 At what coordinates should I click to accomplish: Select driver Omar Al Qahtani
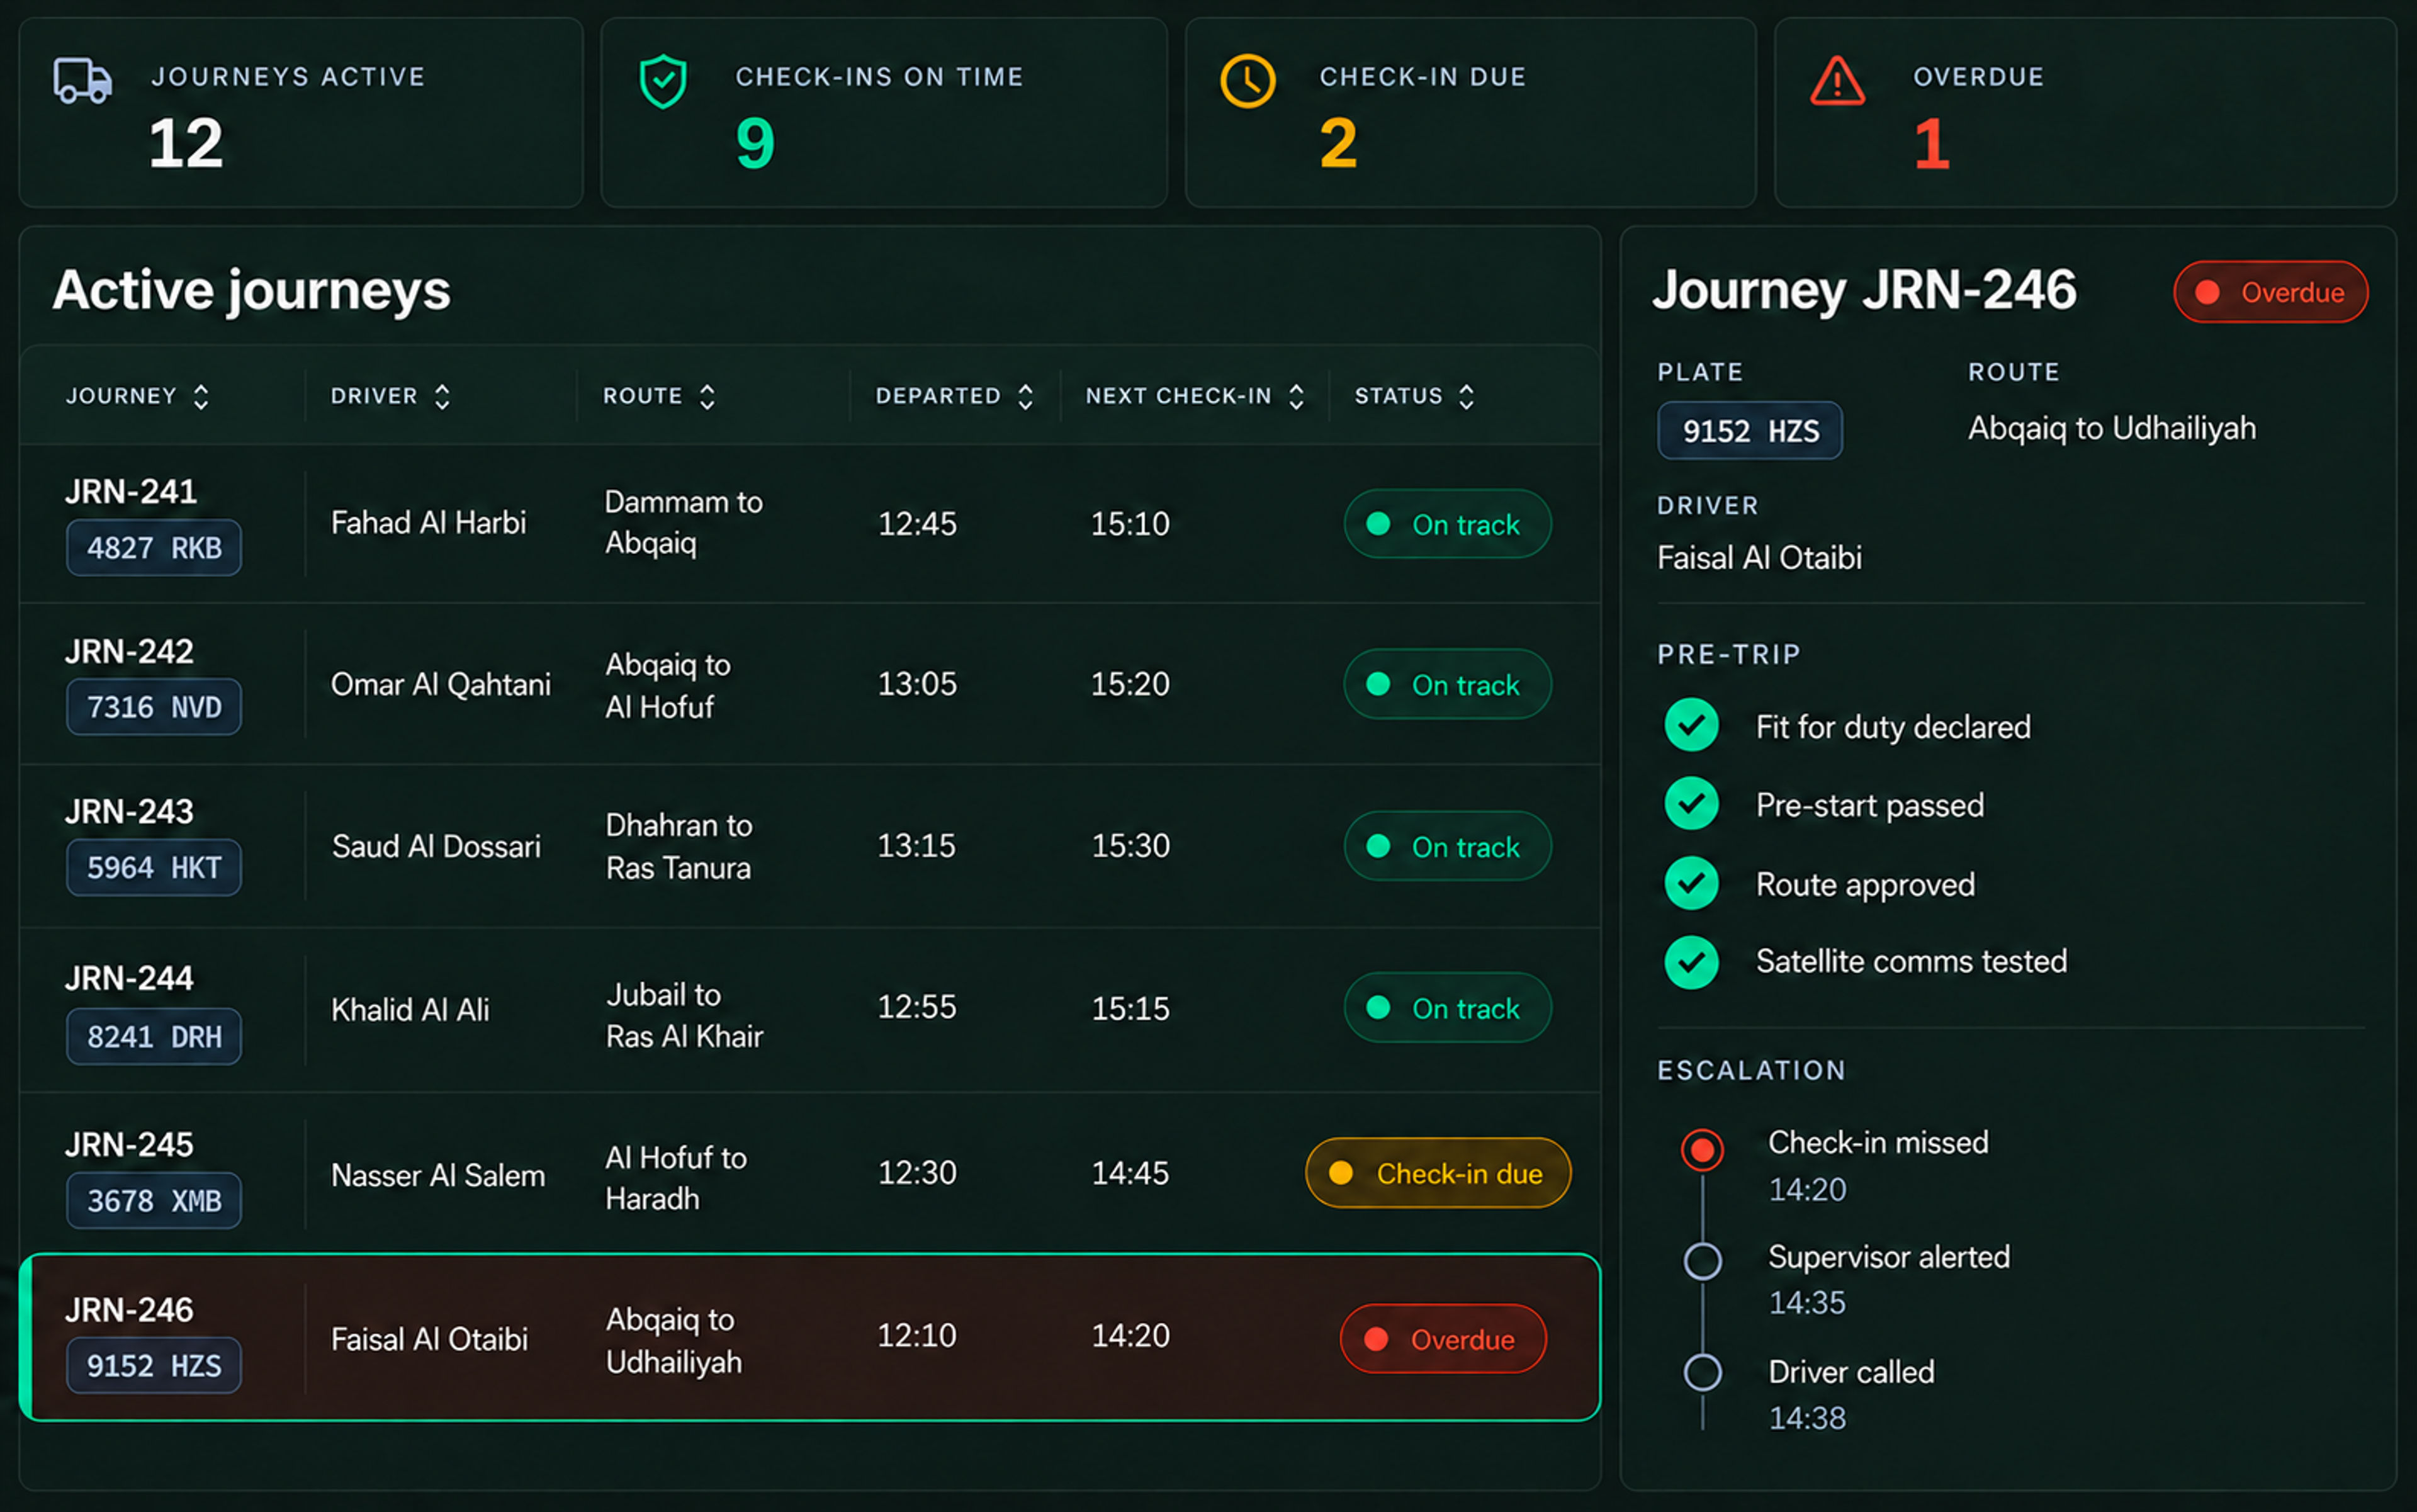point(441,685)
